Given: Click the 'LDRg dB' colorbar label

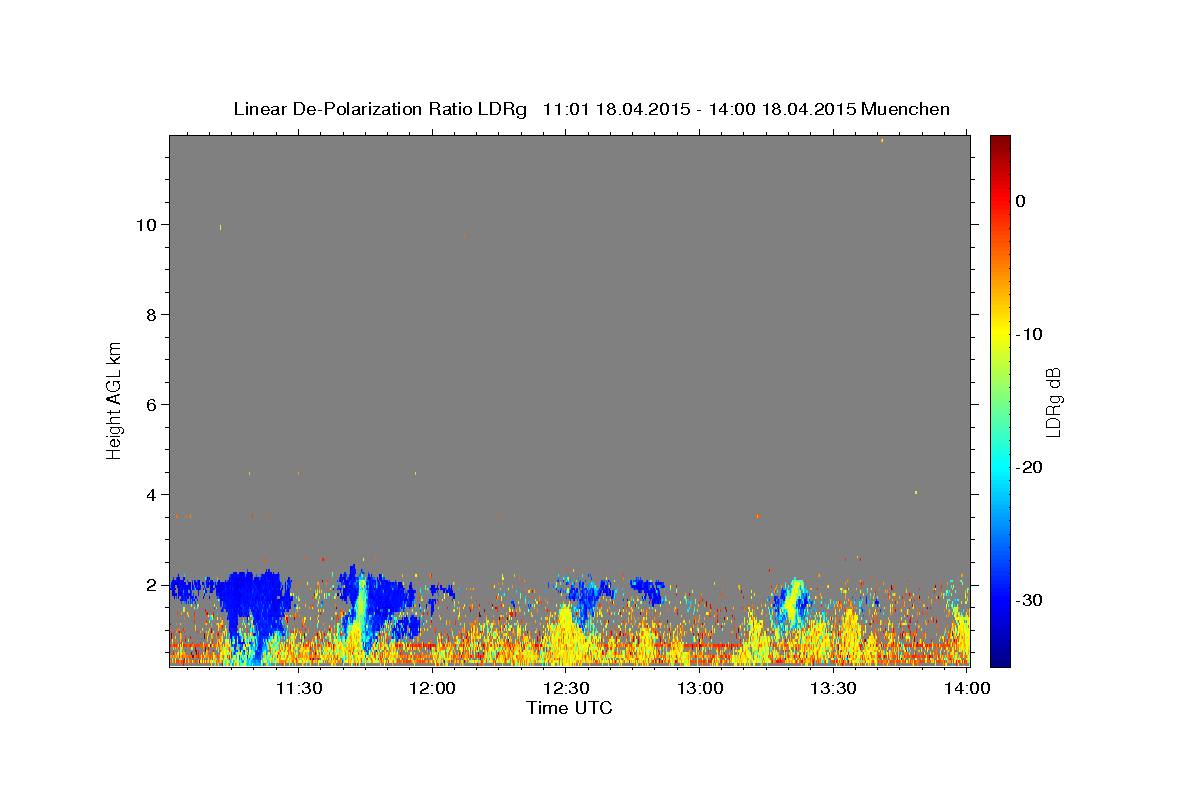Looking at the screenshot, I should pos(1052,402).
